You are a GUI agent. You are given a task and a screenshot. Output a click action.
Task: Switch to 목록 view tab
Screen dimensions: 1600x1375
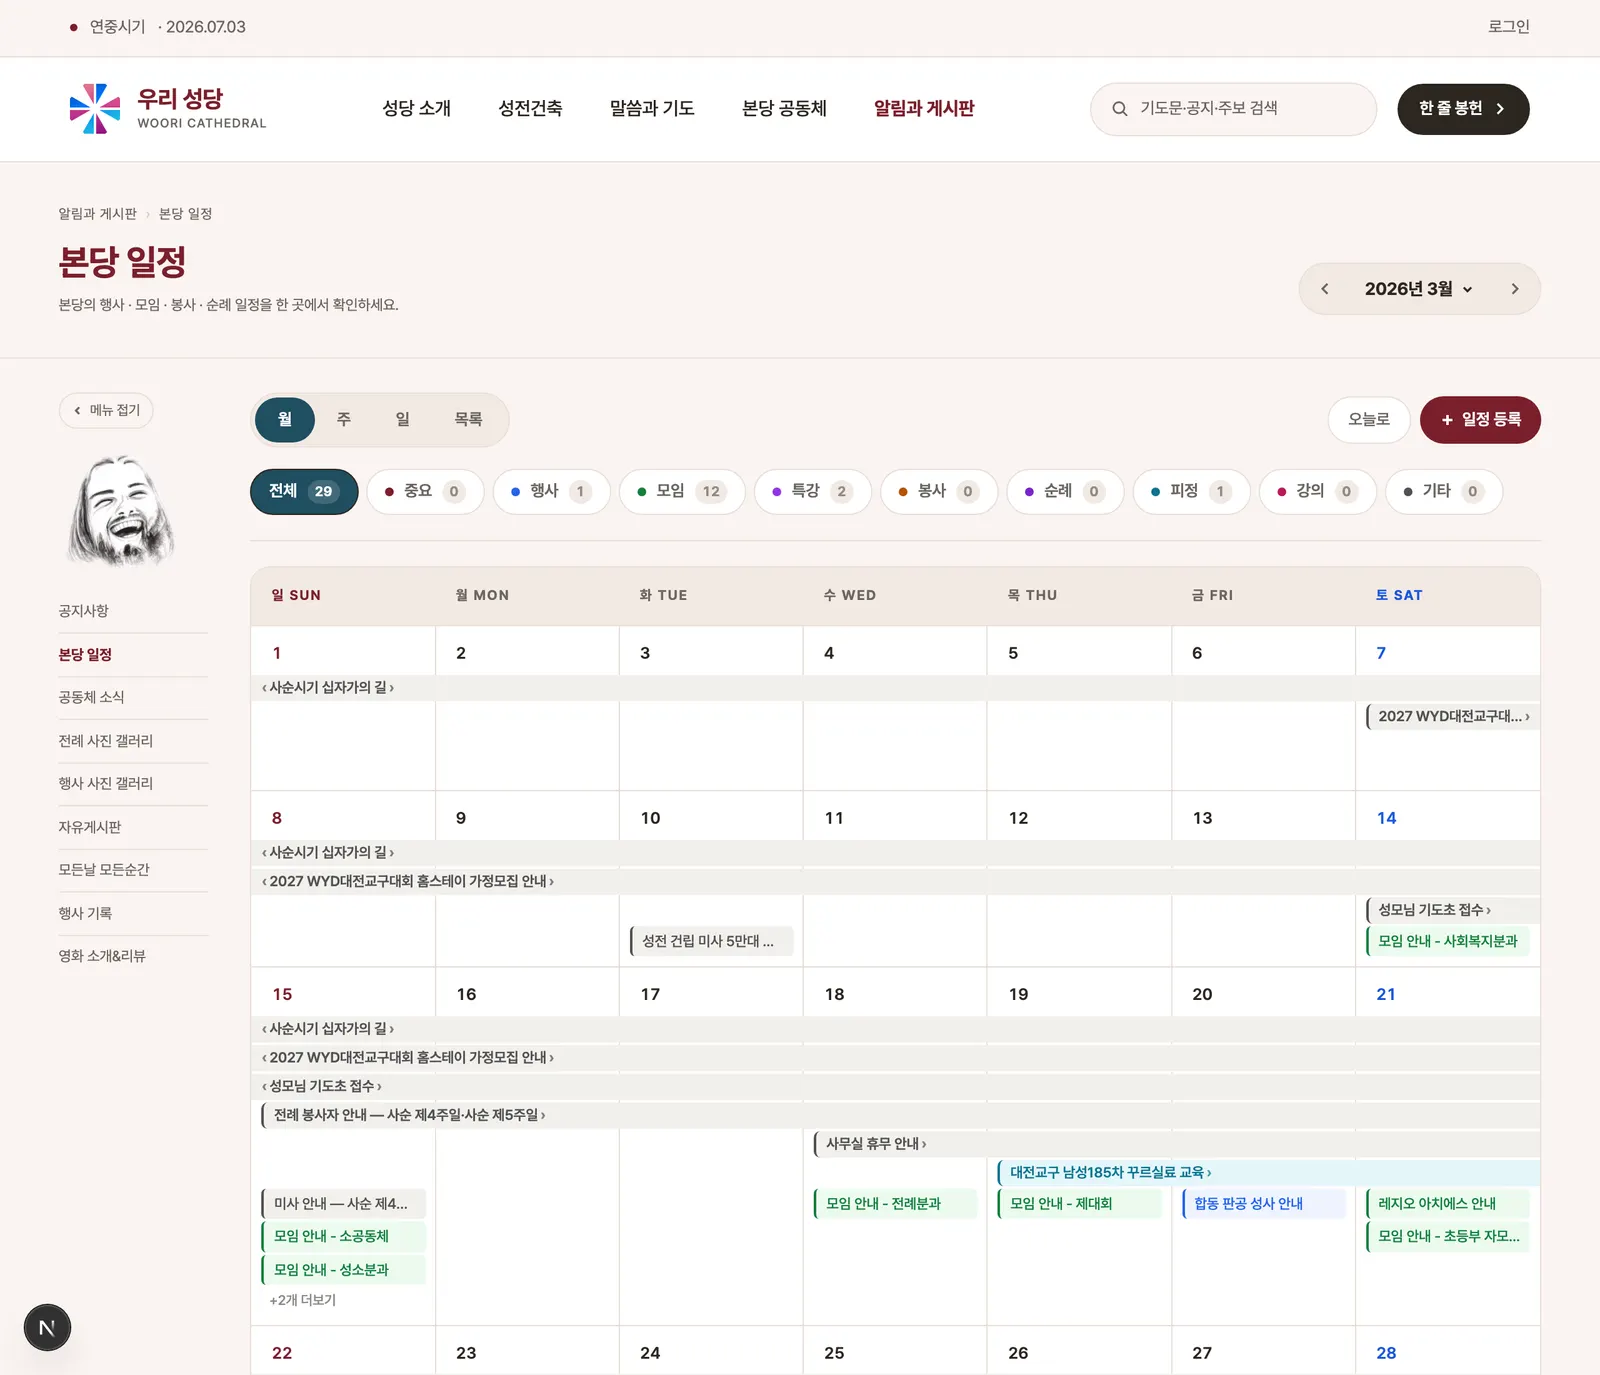(468, 419)
